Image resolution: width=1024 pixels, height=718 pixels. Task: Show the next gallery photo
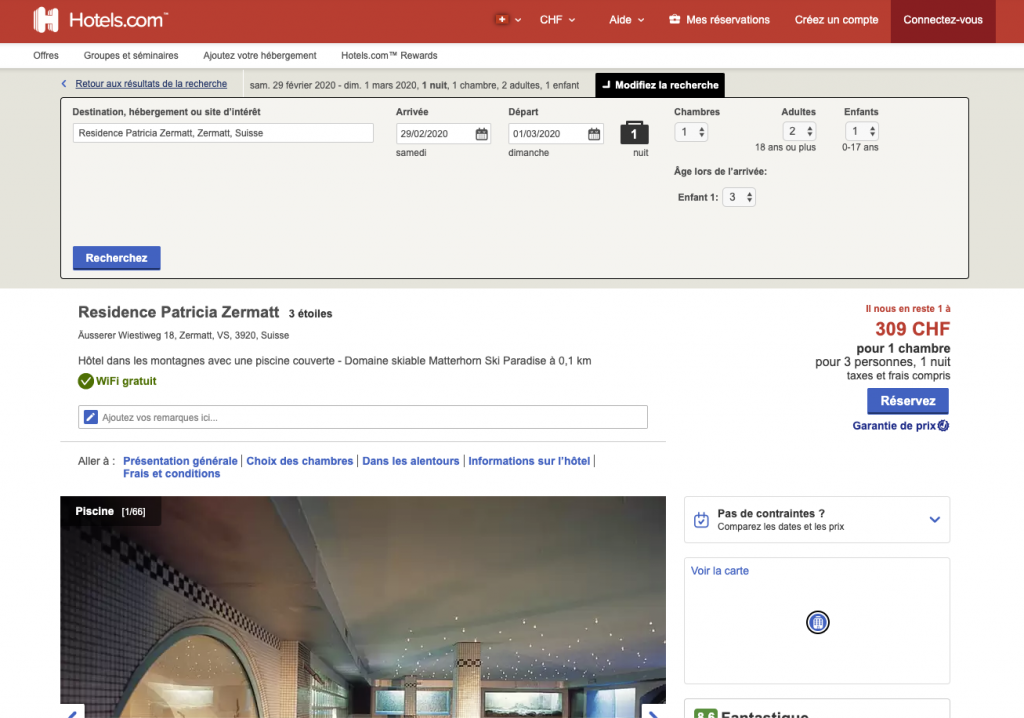point(654,712)
